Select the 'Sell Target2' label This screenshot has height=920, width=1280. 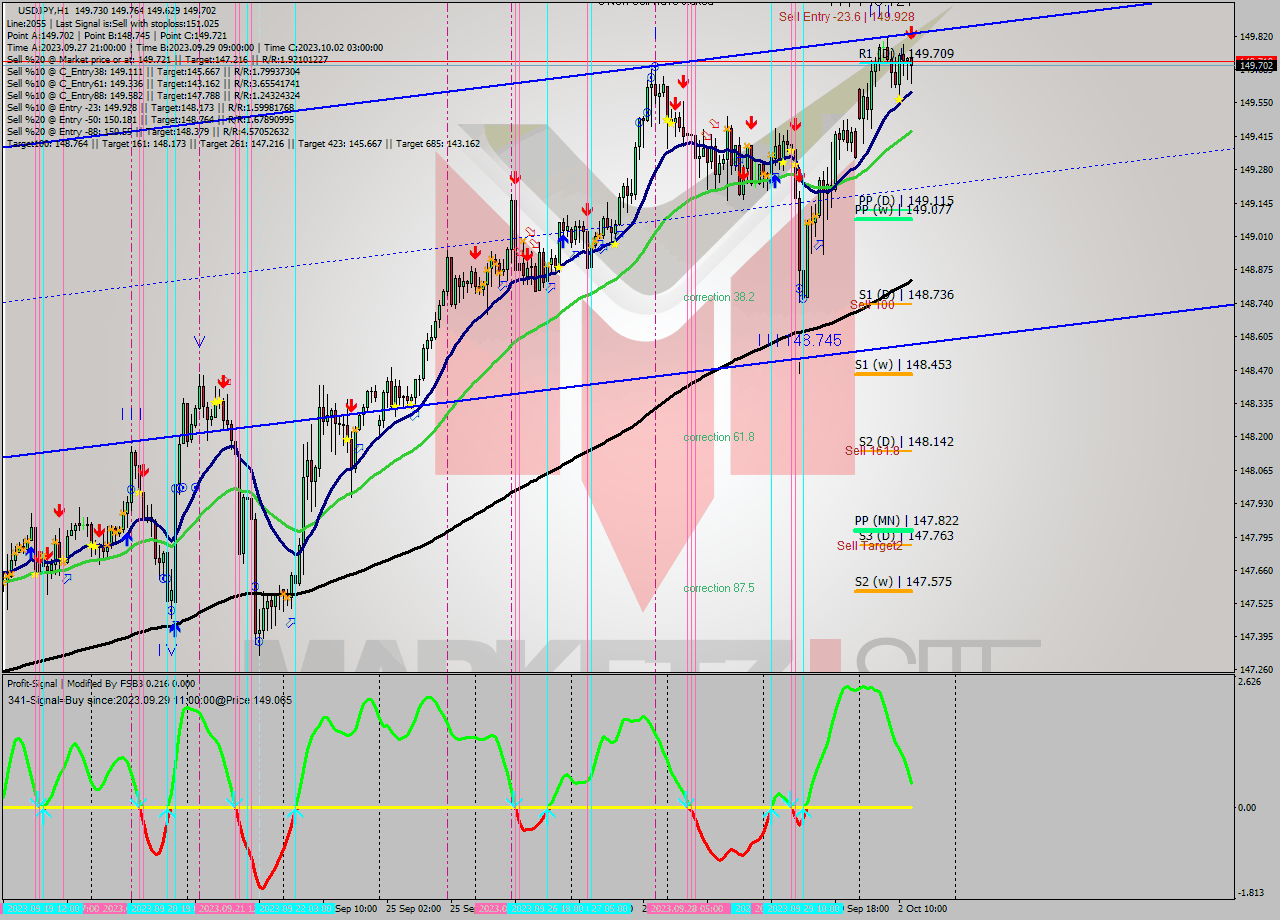[x=870, y=546]
